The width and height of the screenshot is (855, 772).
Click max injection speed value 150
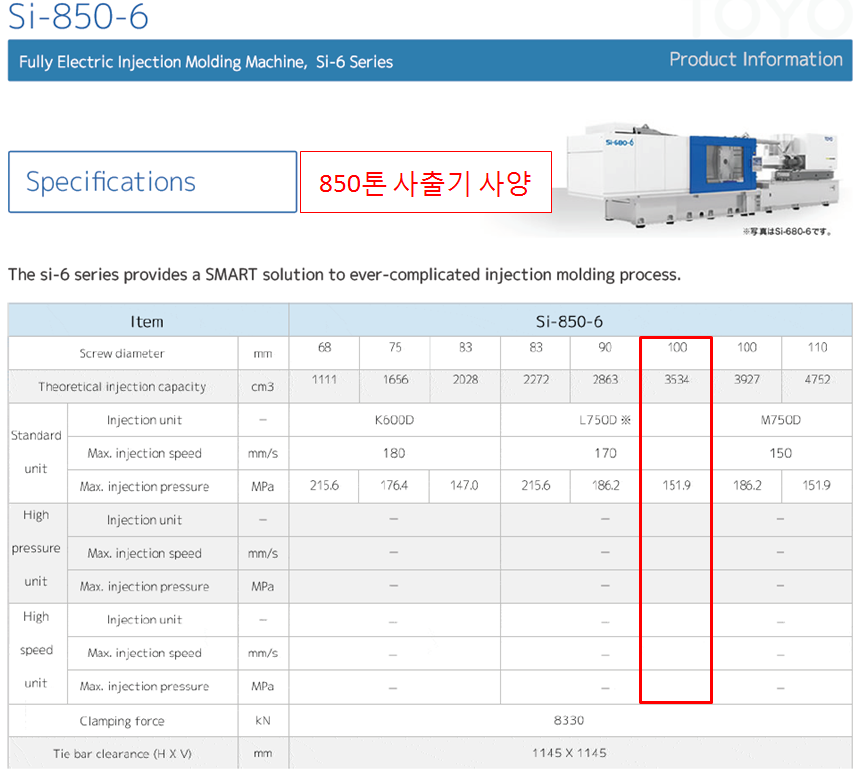tap(780, 453)
